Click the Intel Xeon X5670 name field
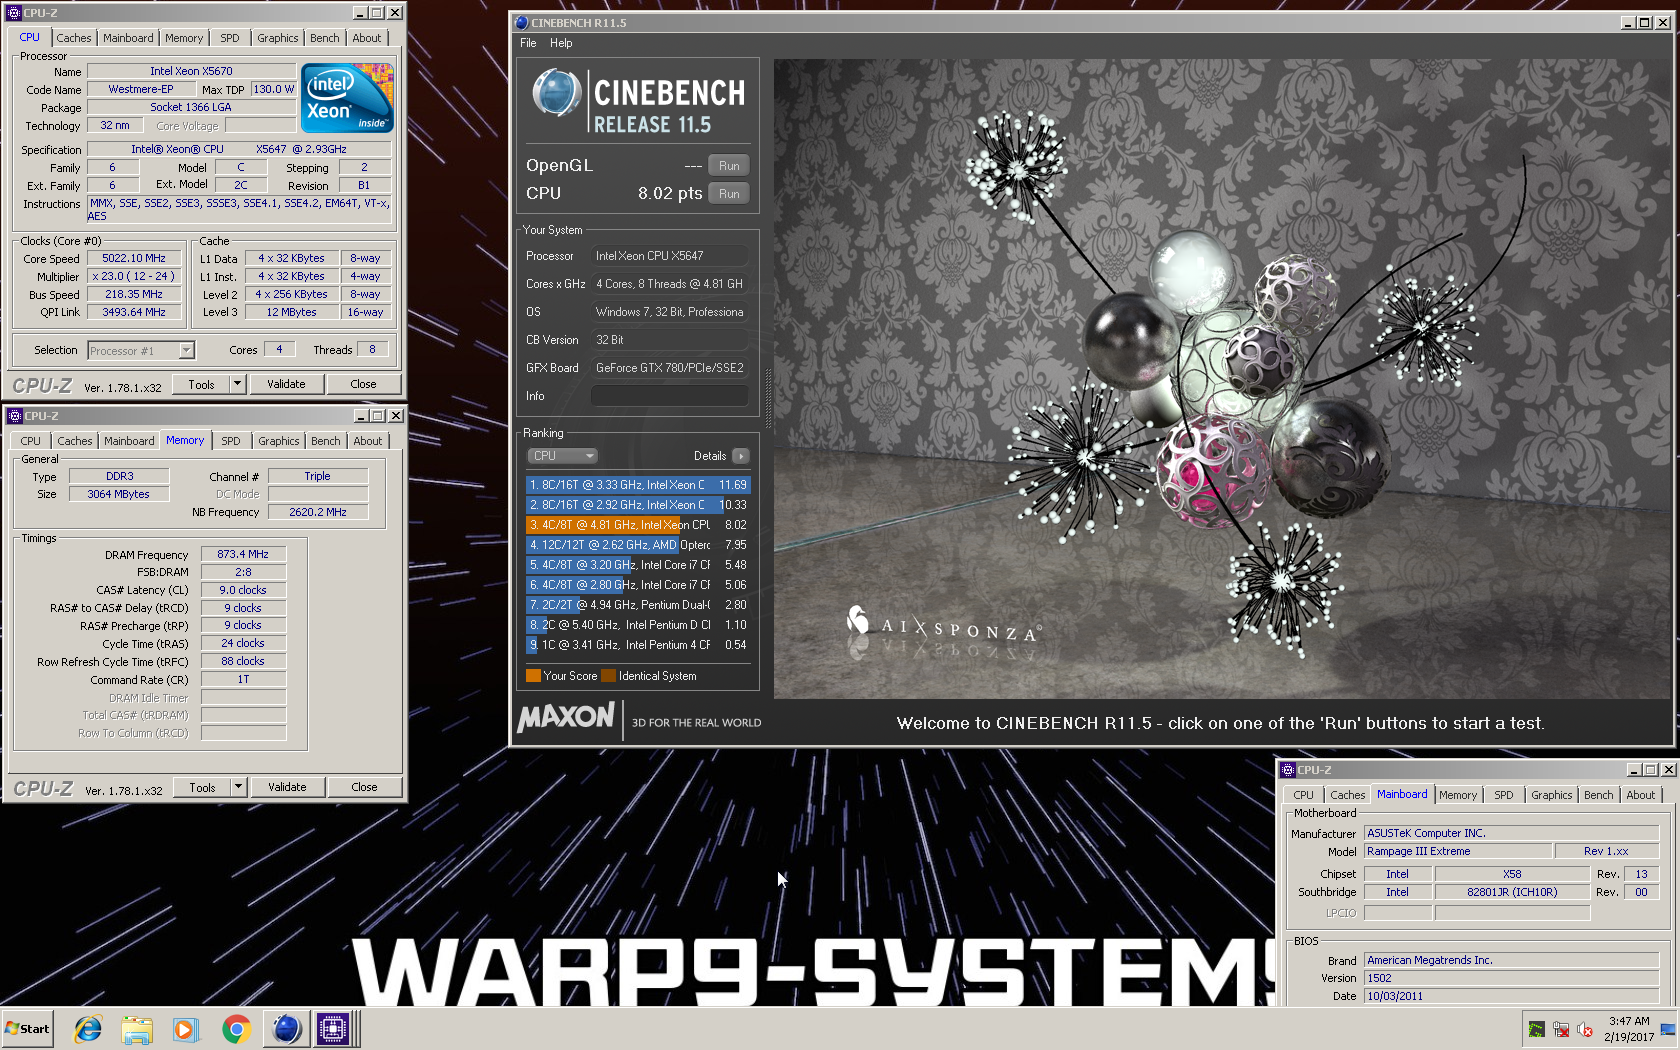Viewport: 1680px width, 1050px height. 191,71
